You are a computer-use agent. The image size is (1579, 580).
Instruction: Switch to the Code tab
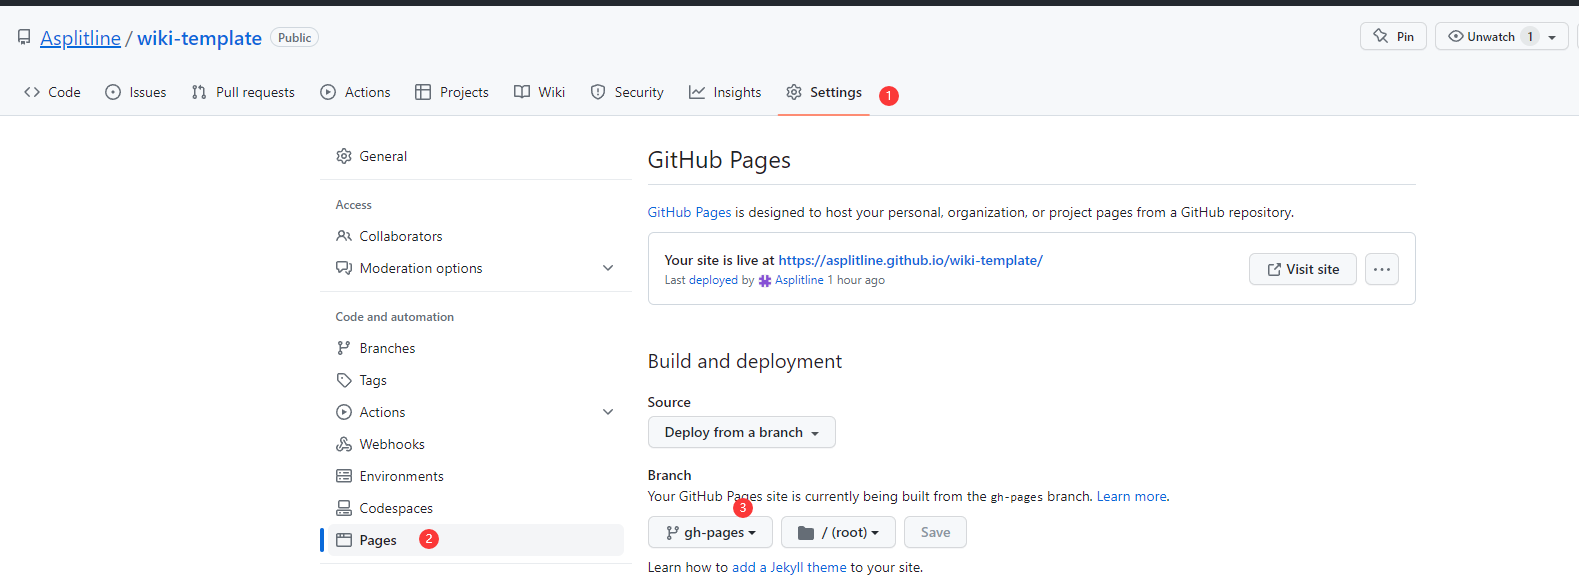(x=52, y=92)
